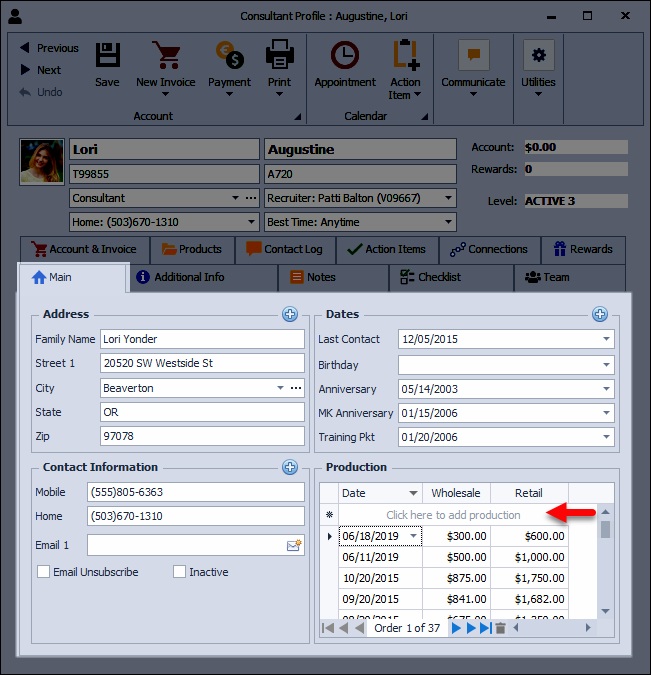Open the Utilities gear icon
This screenshot has width=651, height=675.
[539, 55]
